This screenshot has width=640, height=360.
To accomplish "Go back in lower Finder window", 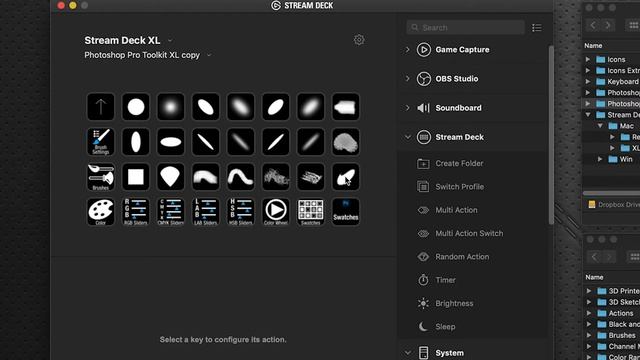I will tap(594, 257).
